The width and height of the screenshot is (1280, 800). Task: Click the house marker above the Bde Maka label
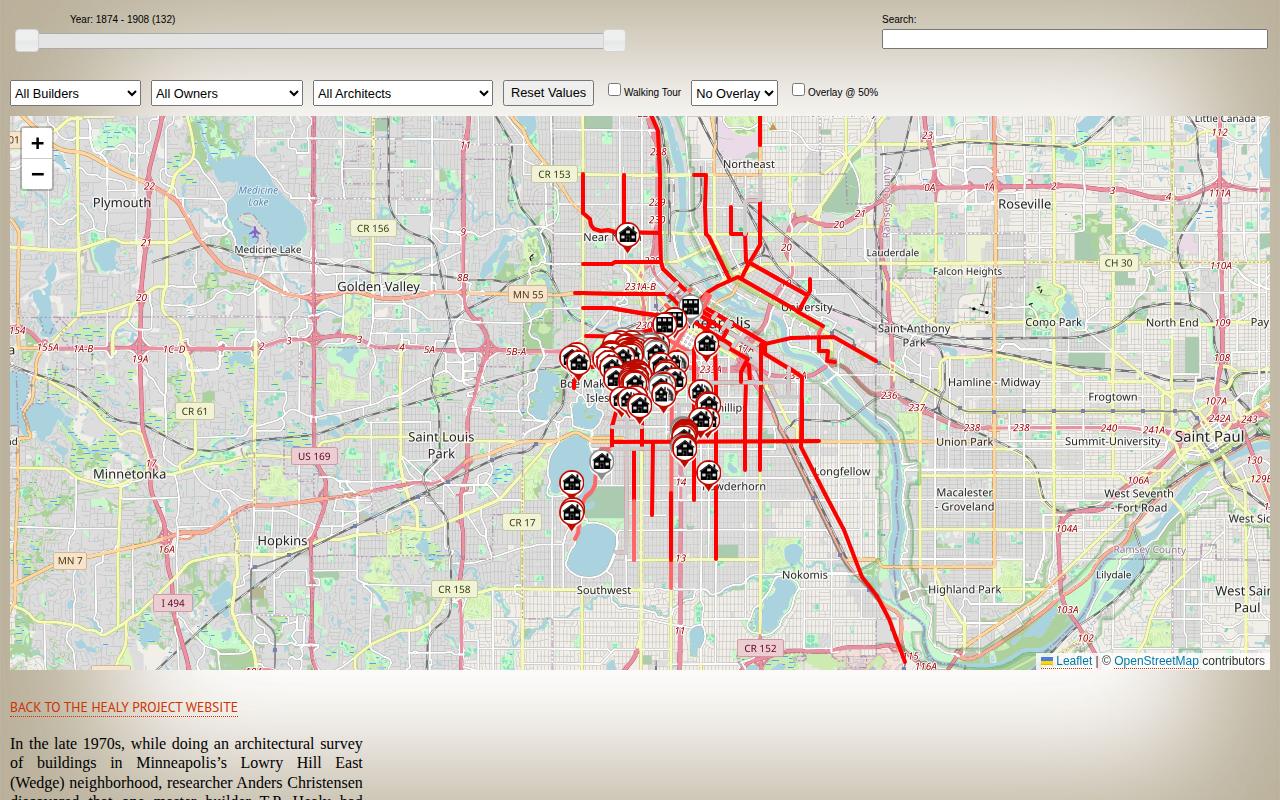tap(578, 363)
